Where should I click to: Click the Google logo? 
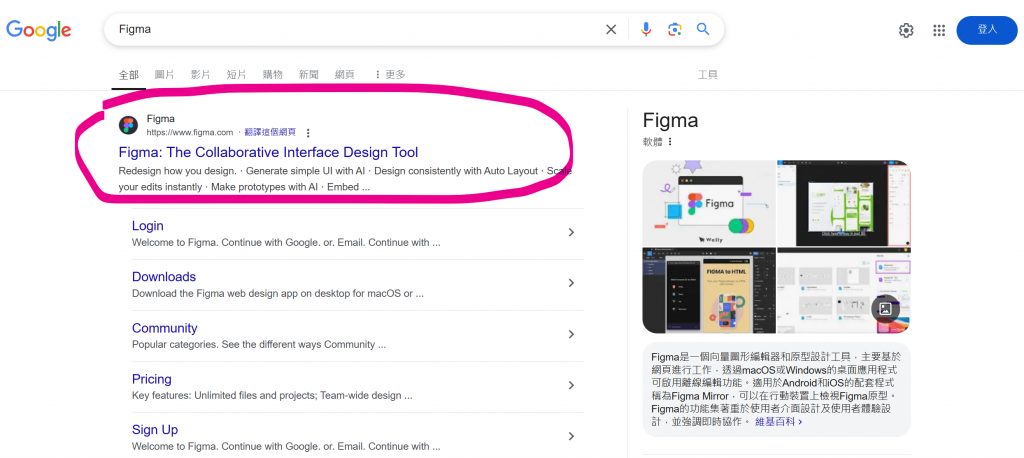point(39,29)
